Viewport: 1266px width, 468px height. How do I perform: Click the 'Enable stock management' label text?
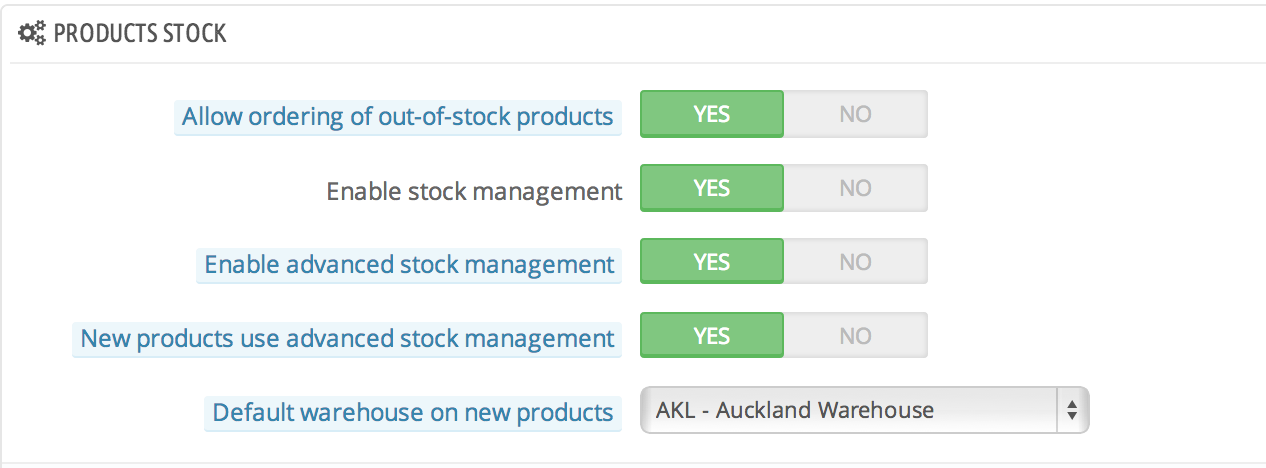click(474, 190)
